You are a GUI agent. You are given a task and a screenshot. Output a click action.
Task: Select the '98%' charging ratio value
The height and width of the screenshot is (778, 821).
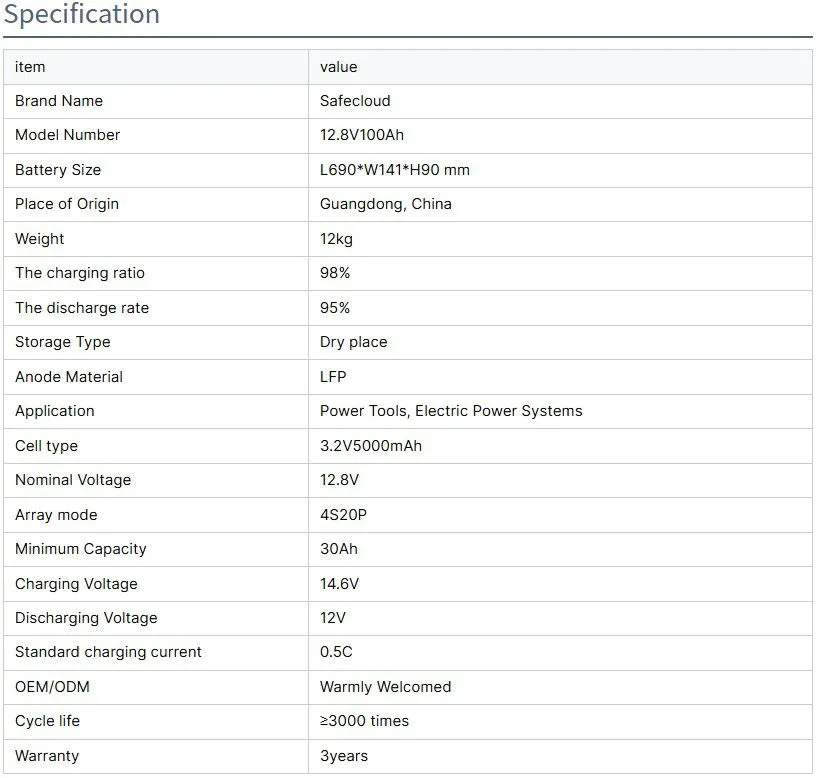(335, 273)
